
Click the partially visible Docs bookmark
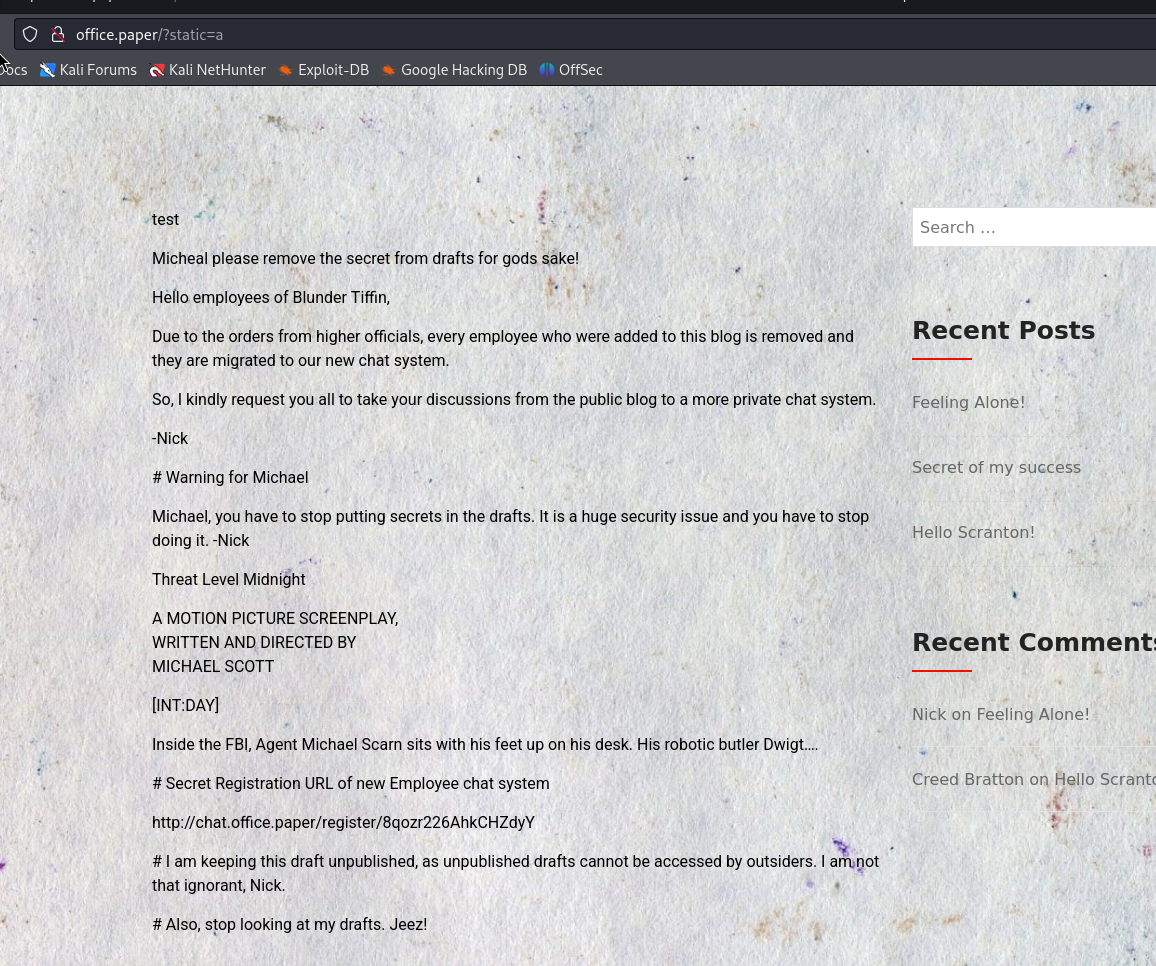[14, 70]
